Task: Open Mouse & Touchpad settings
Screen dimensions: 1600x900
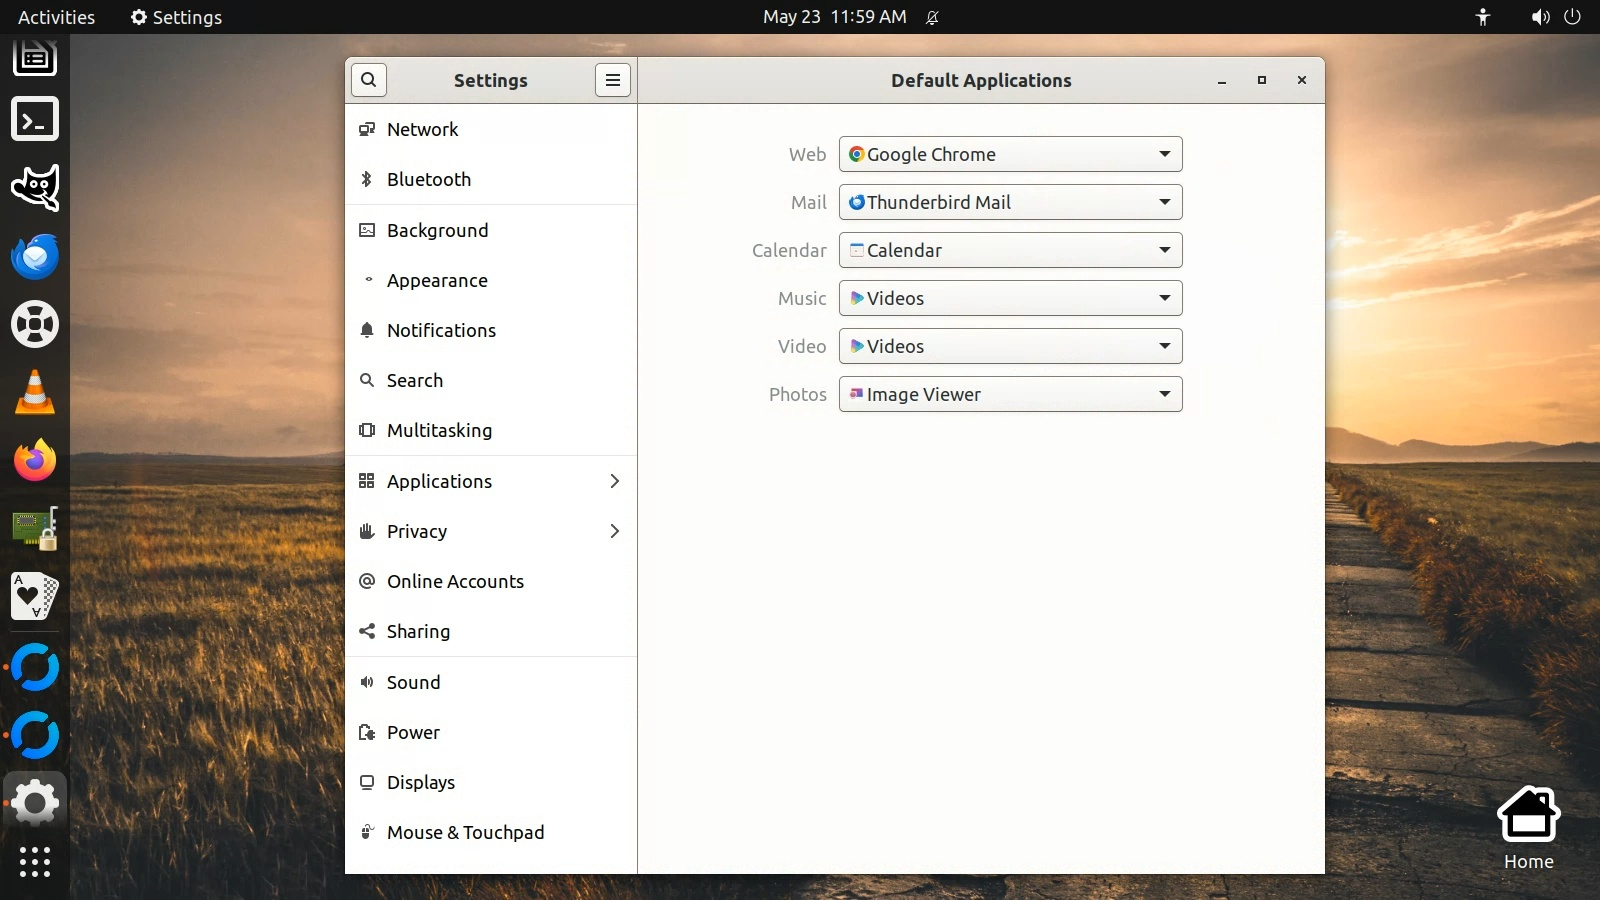Action: pyautogui.click(x=465, y=833)
